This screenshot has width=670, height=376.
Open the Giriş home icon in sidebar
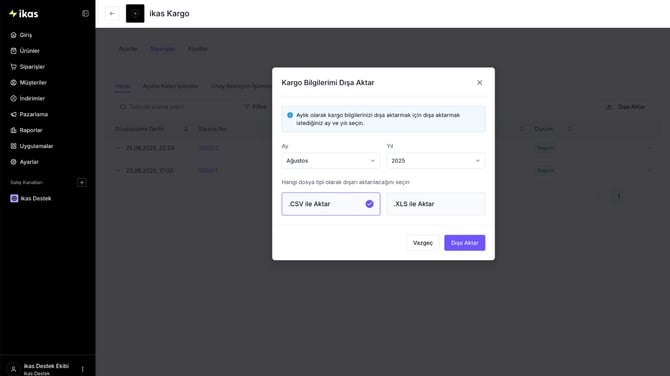coord(13,35)
